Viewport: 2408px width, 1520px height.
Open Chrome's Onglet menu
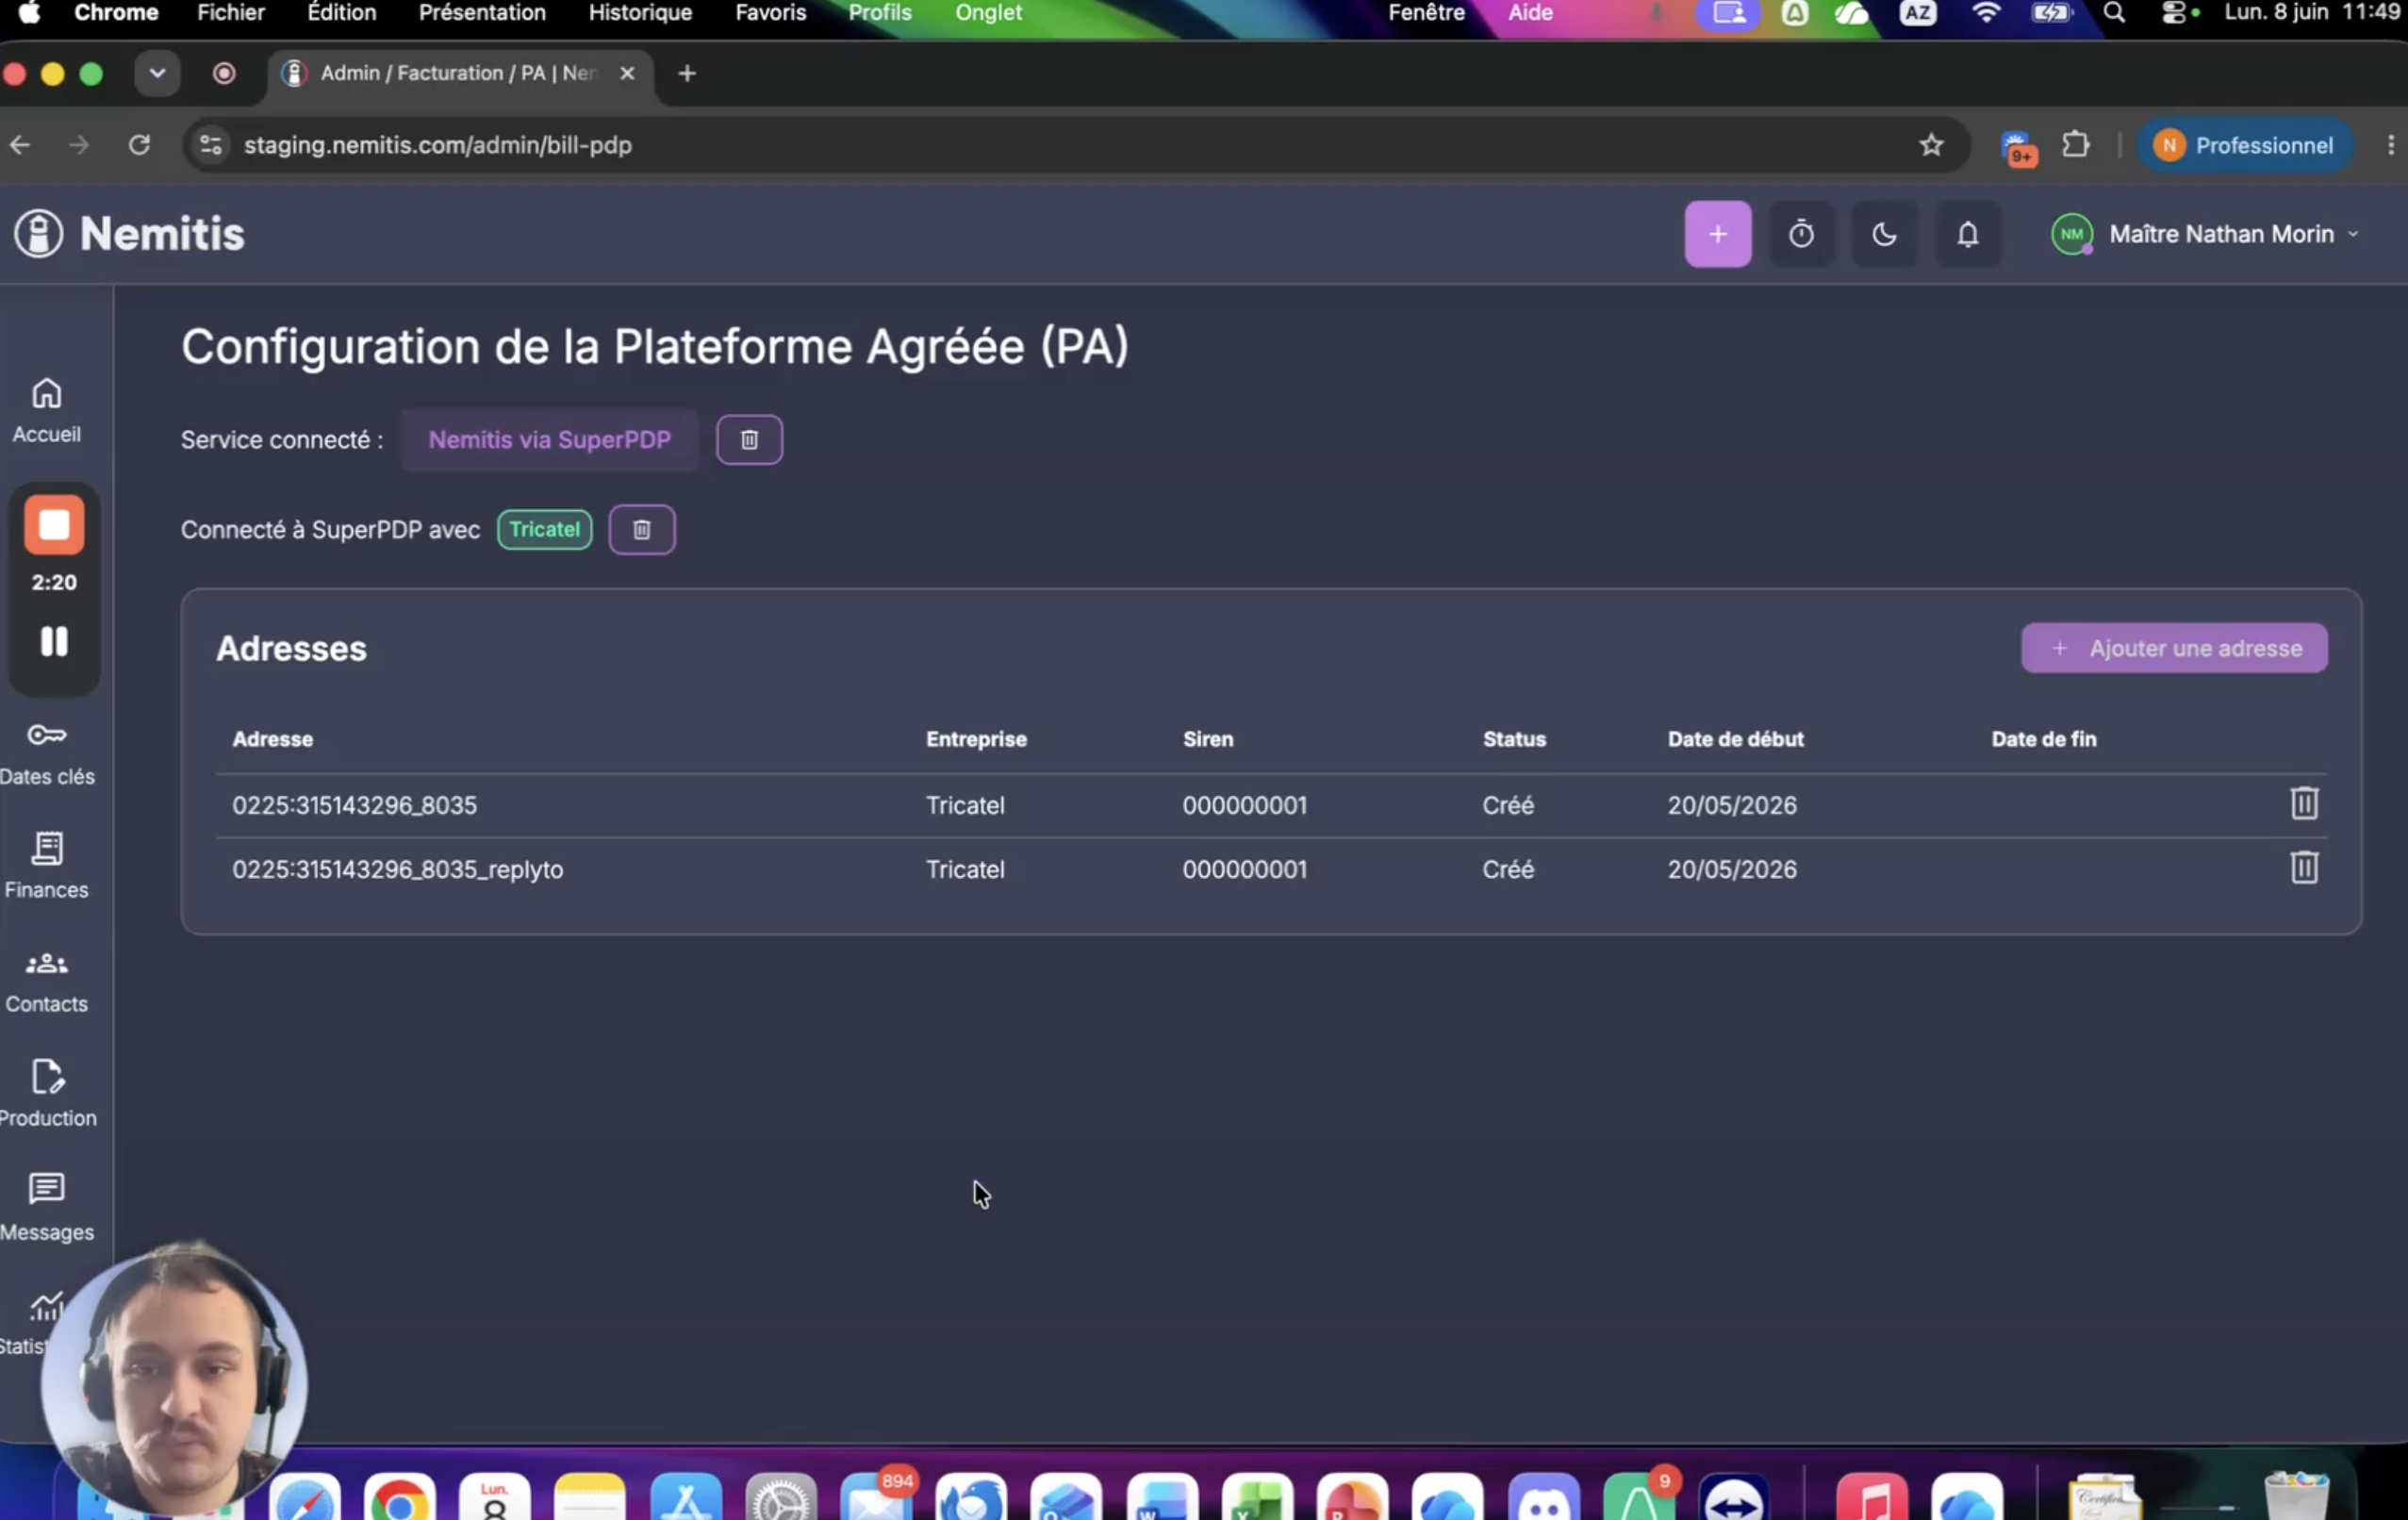988,13
